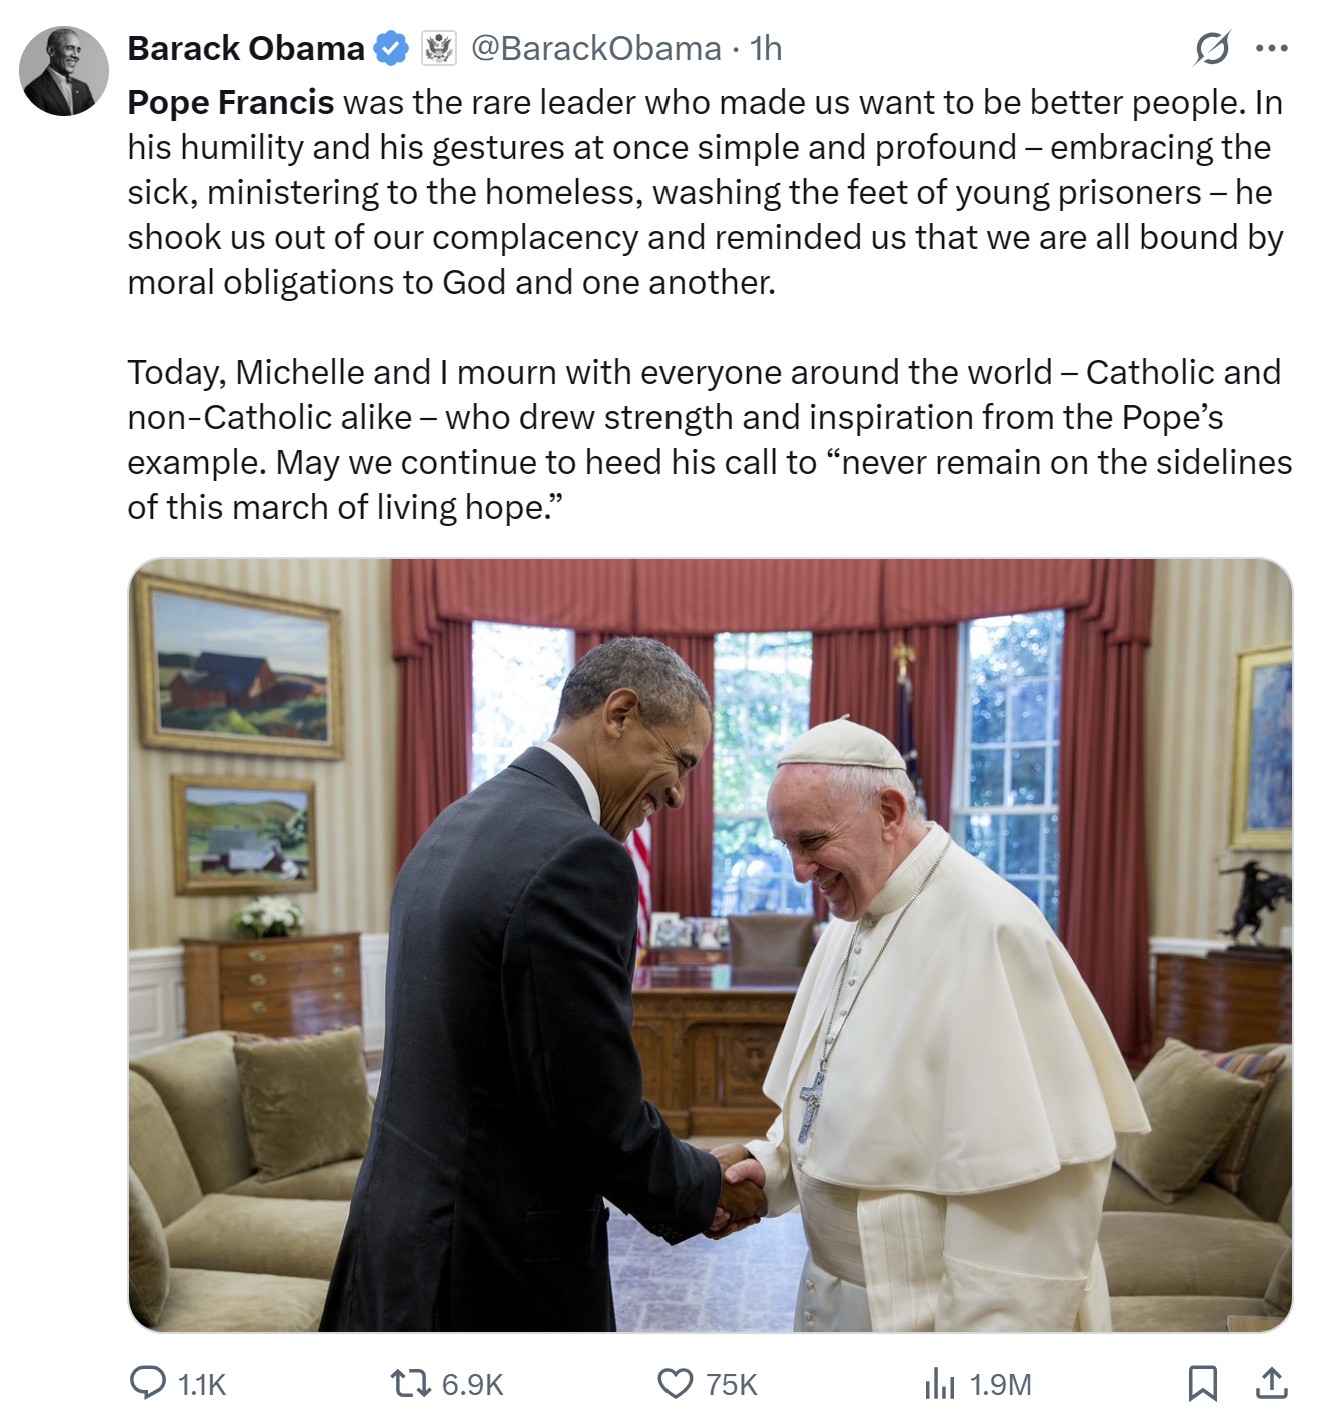
Task: Click the 75K likes count
Action: (x=732, y=1385)
